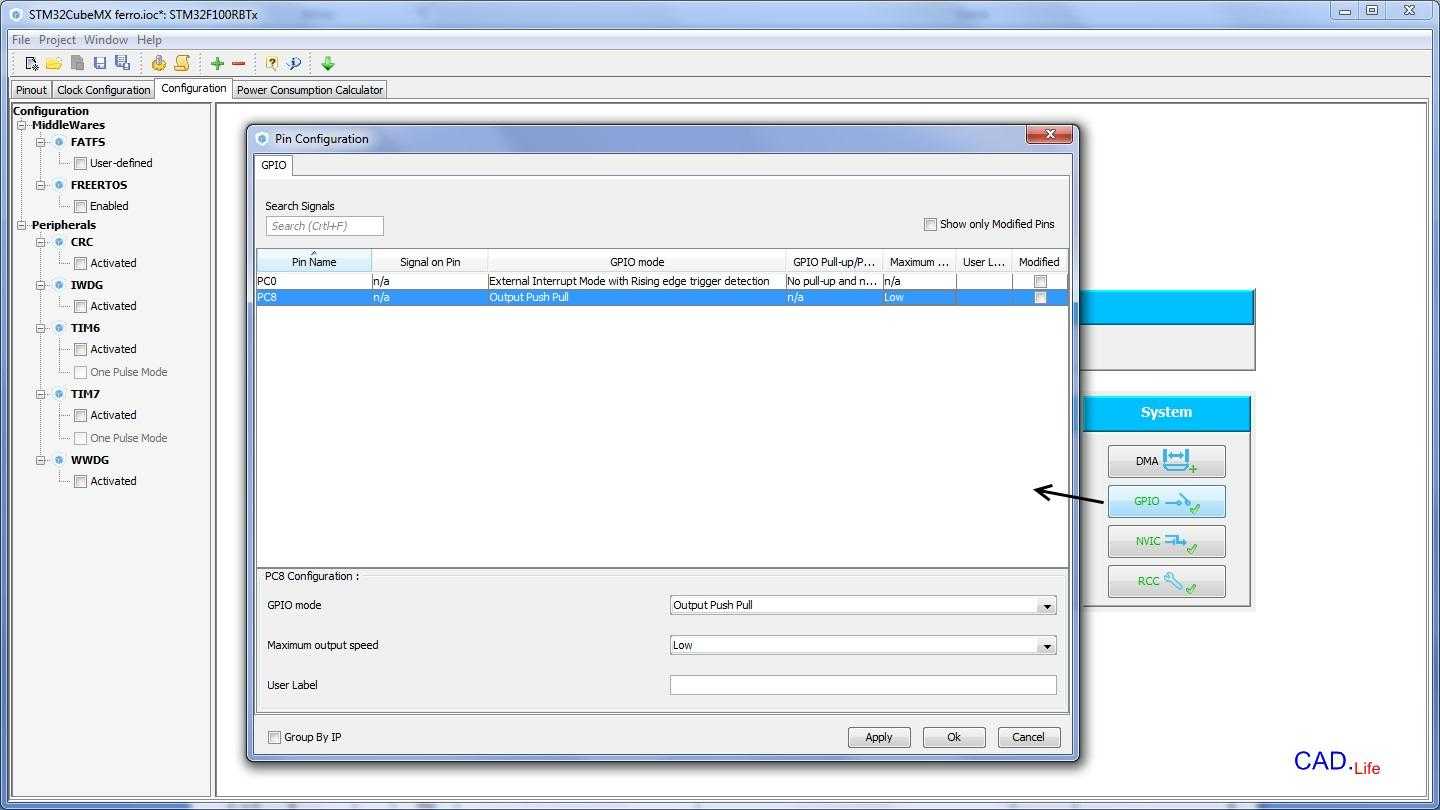1440x810 pixels.
Task: Click the green down arrow toolbar icon
Action: [x=328, y=63]
